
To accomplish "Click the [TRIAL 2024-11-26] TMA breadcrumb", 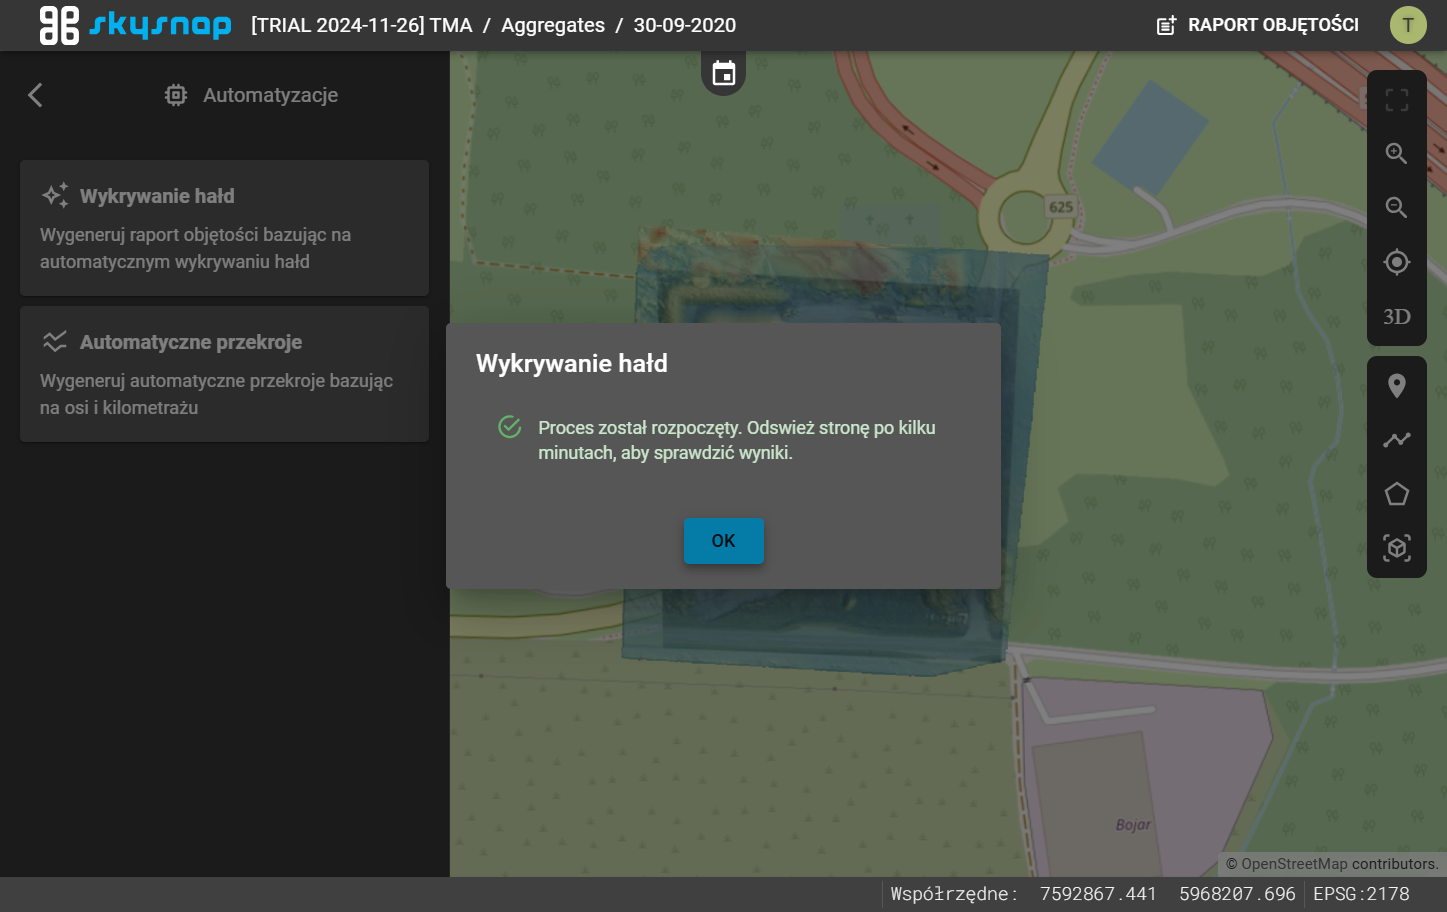I will [362, 25].
